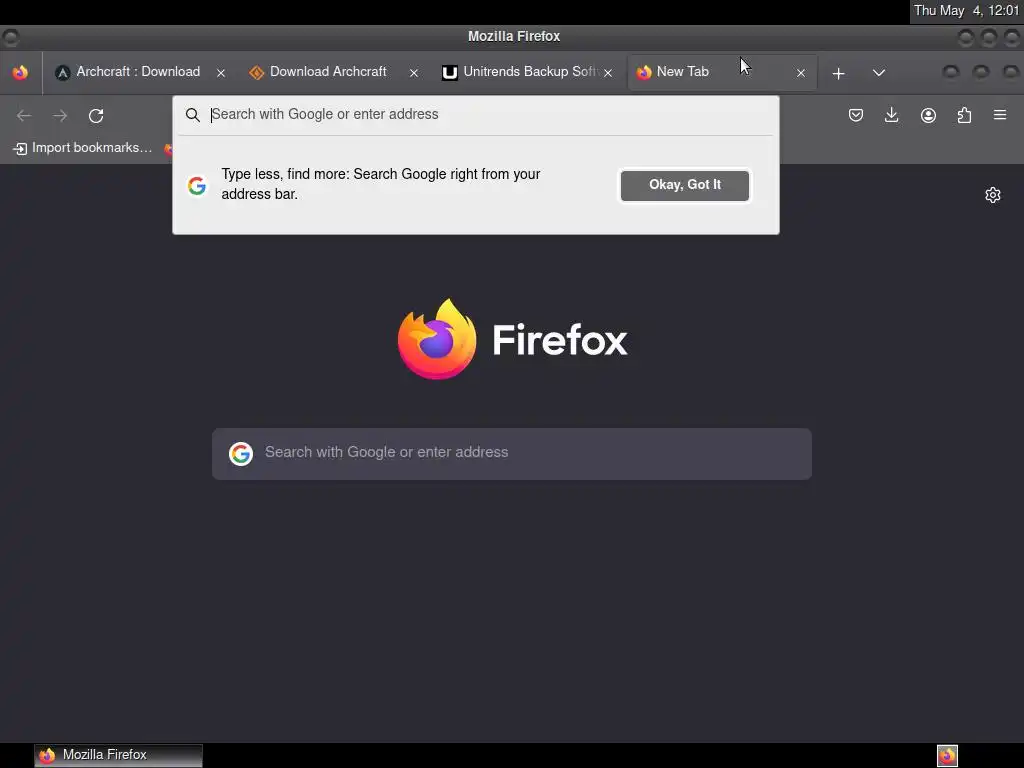Switch to Archcraft : Download tab
The height and width of the screenshot is (768, 1024).
(137, 72)
